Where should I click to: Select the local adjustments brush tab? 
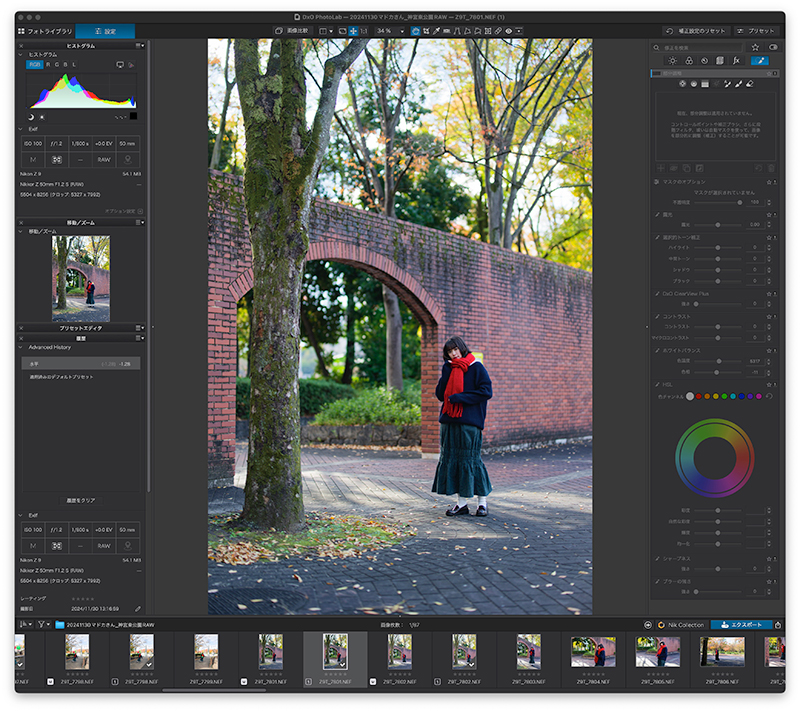pos(760,61)
